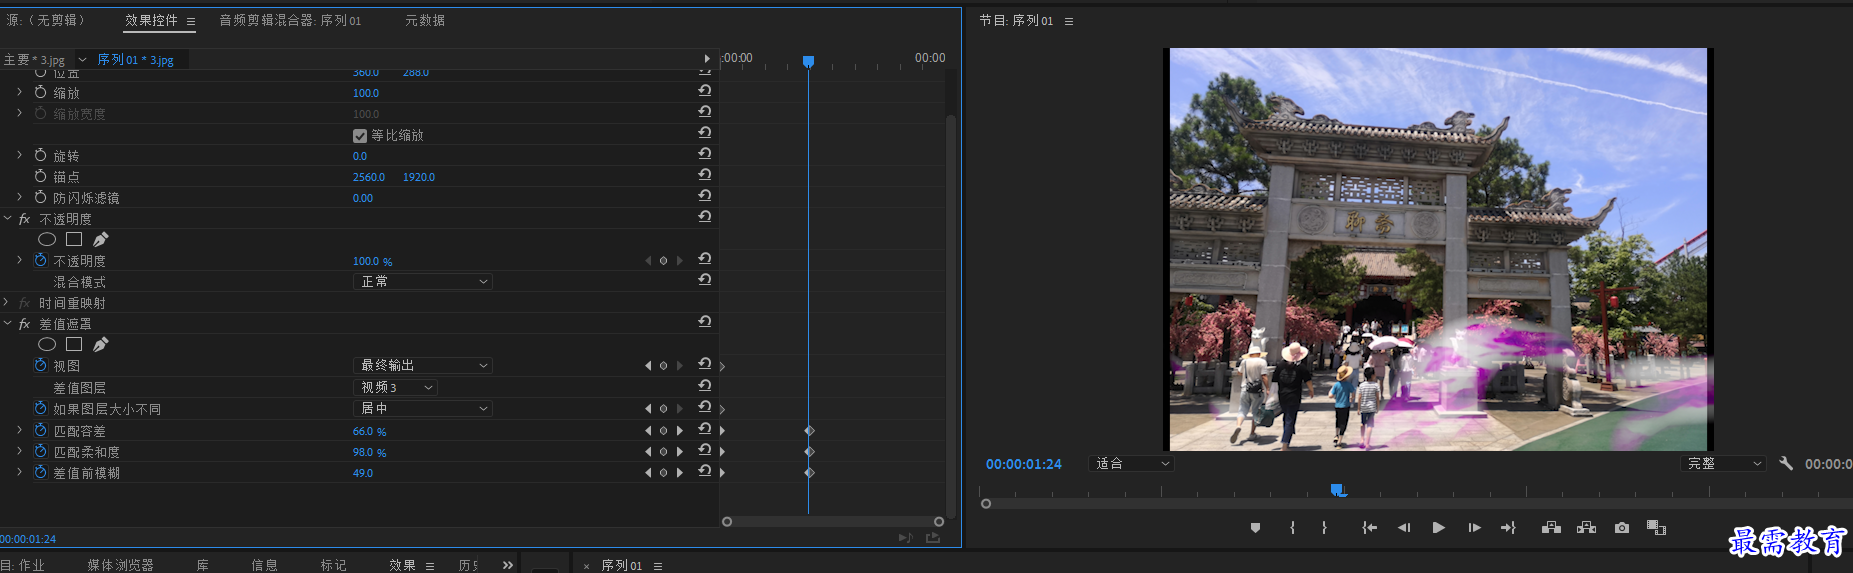
Task: Toggle the animation stopwatch for 防闪烁滤镜
Action: [40, 197]
